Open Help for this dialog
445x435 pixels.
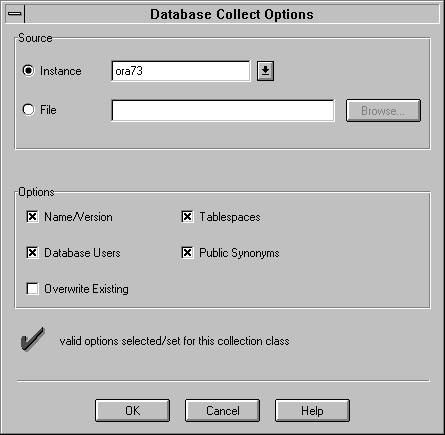tap(312, 410)
